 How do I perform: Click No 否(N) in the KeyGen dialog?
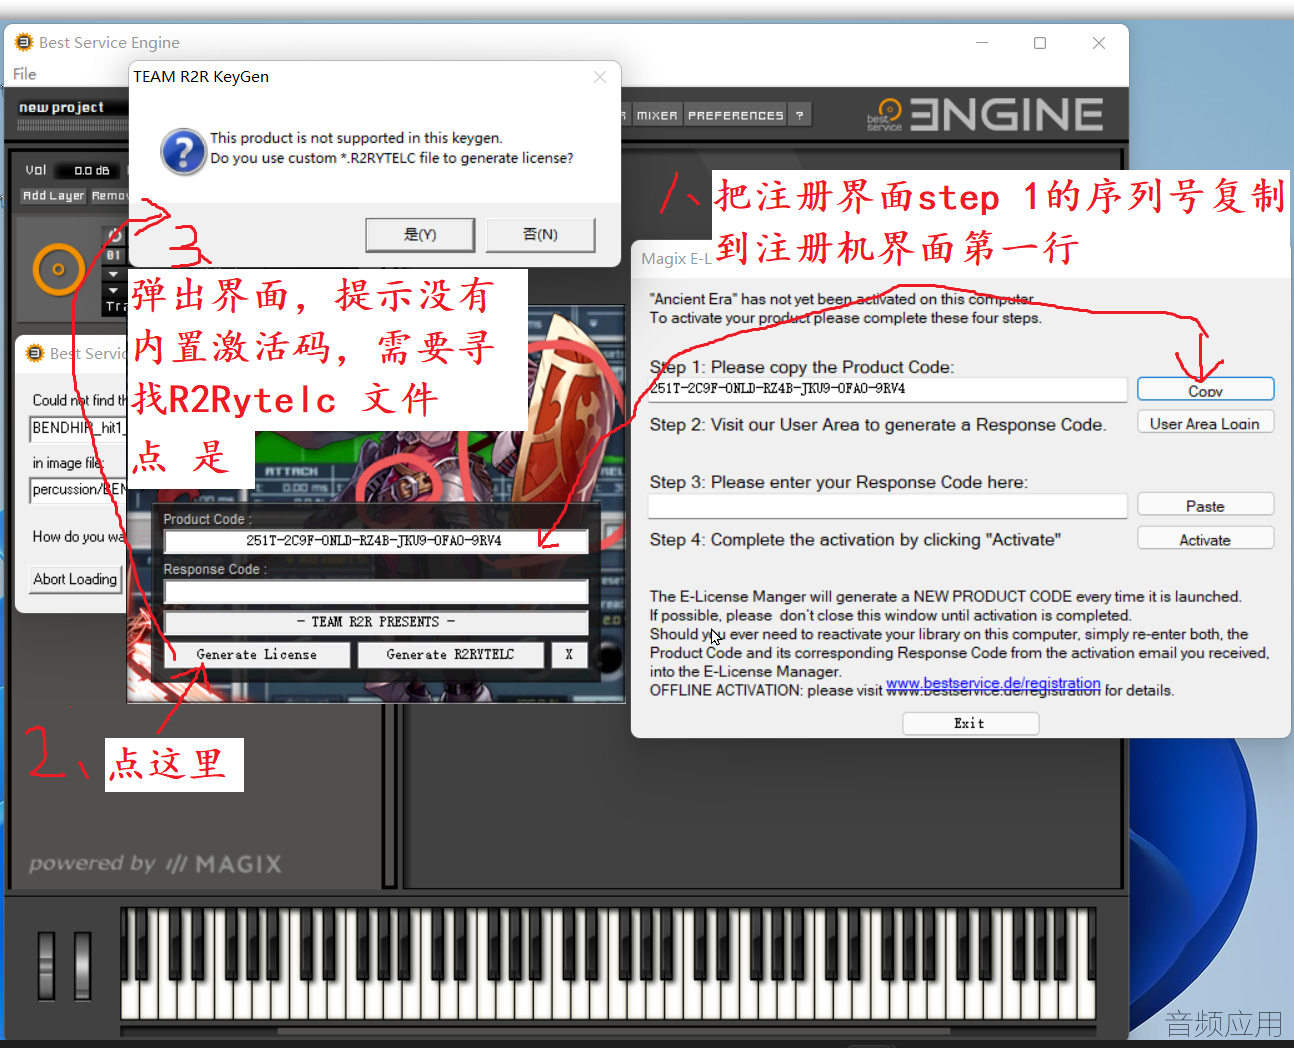coord(540,234)
